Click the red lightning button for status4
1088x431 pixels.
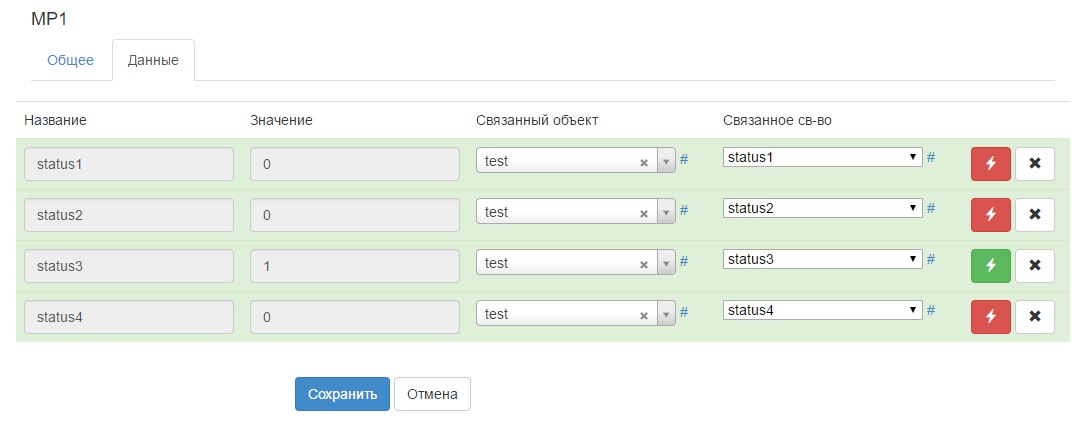tap(990, 316)
